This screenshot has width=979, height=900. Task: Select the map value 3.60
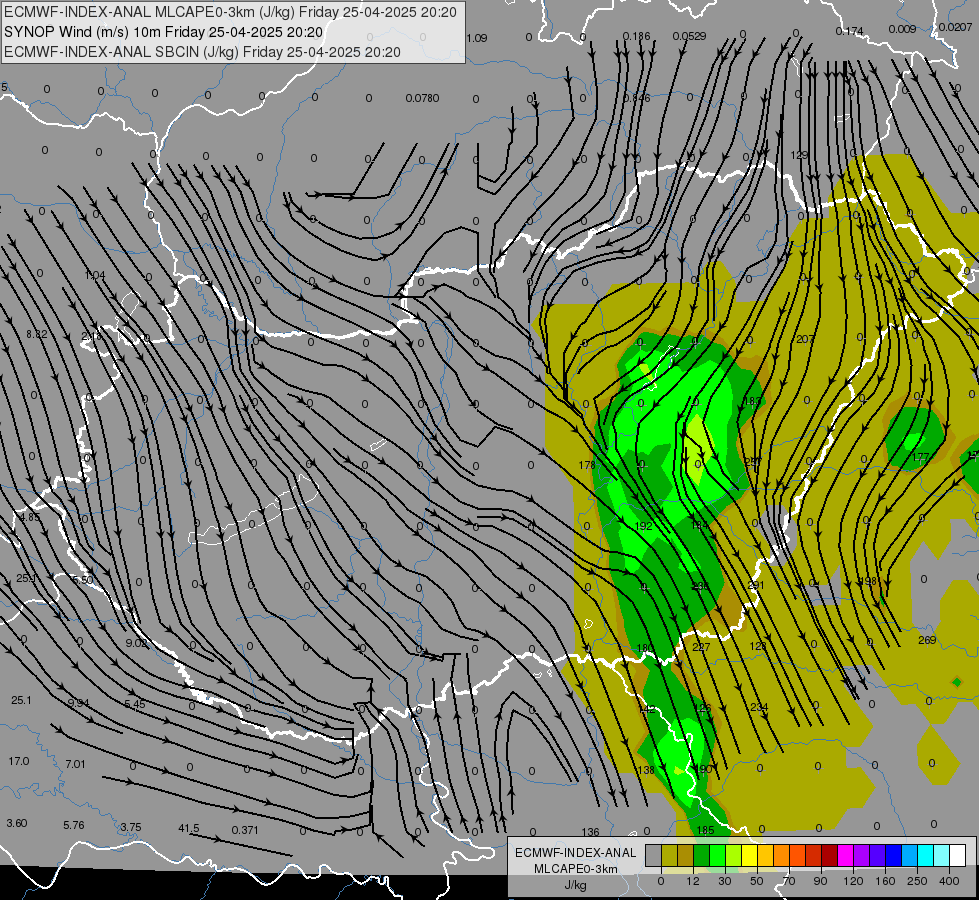click(17, 823)
